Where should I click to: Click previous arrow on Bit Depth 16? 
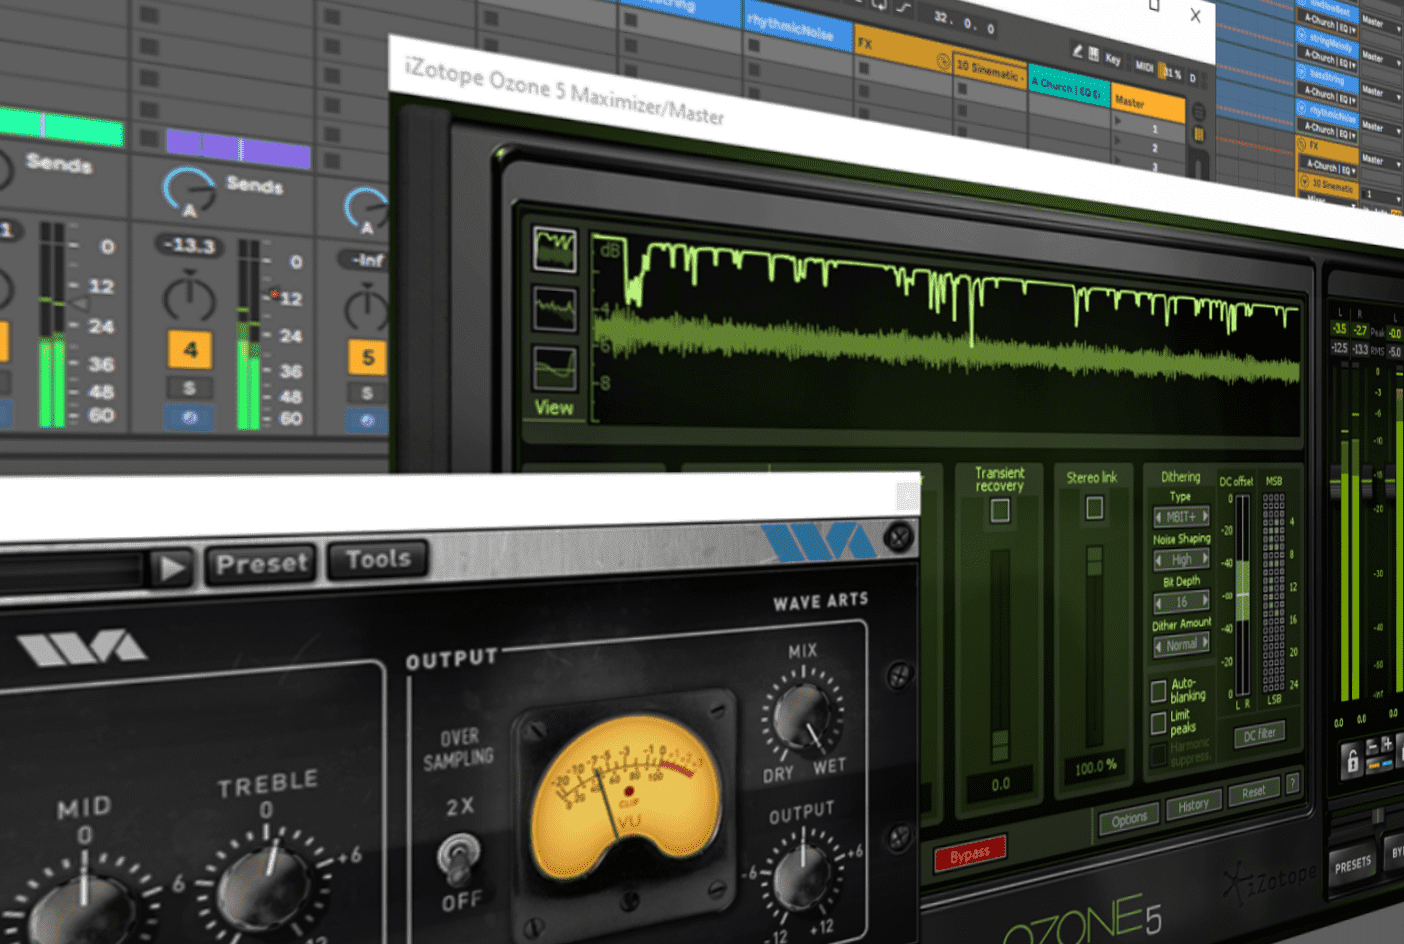(1159, 603)
